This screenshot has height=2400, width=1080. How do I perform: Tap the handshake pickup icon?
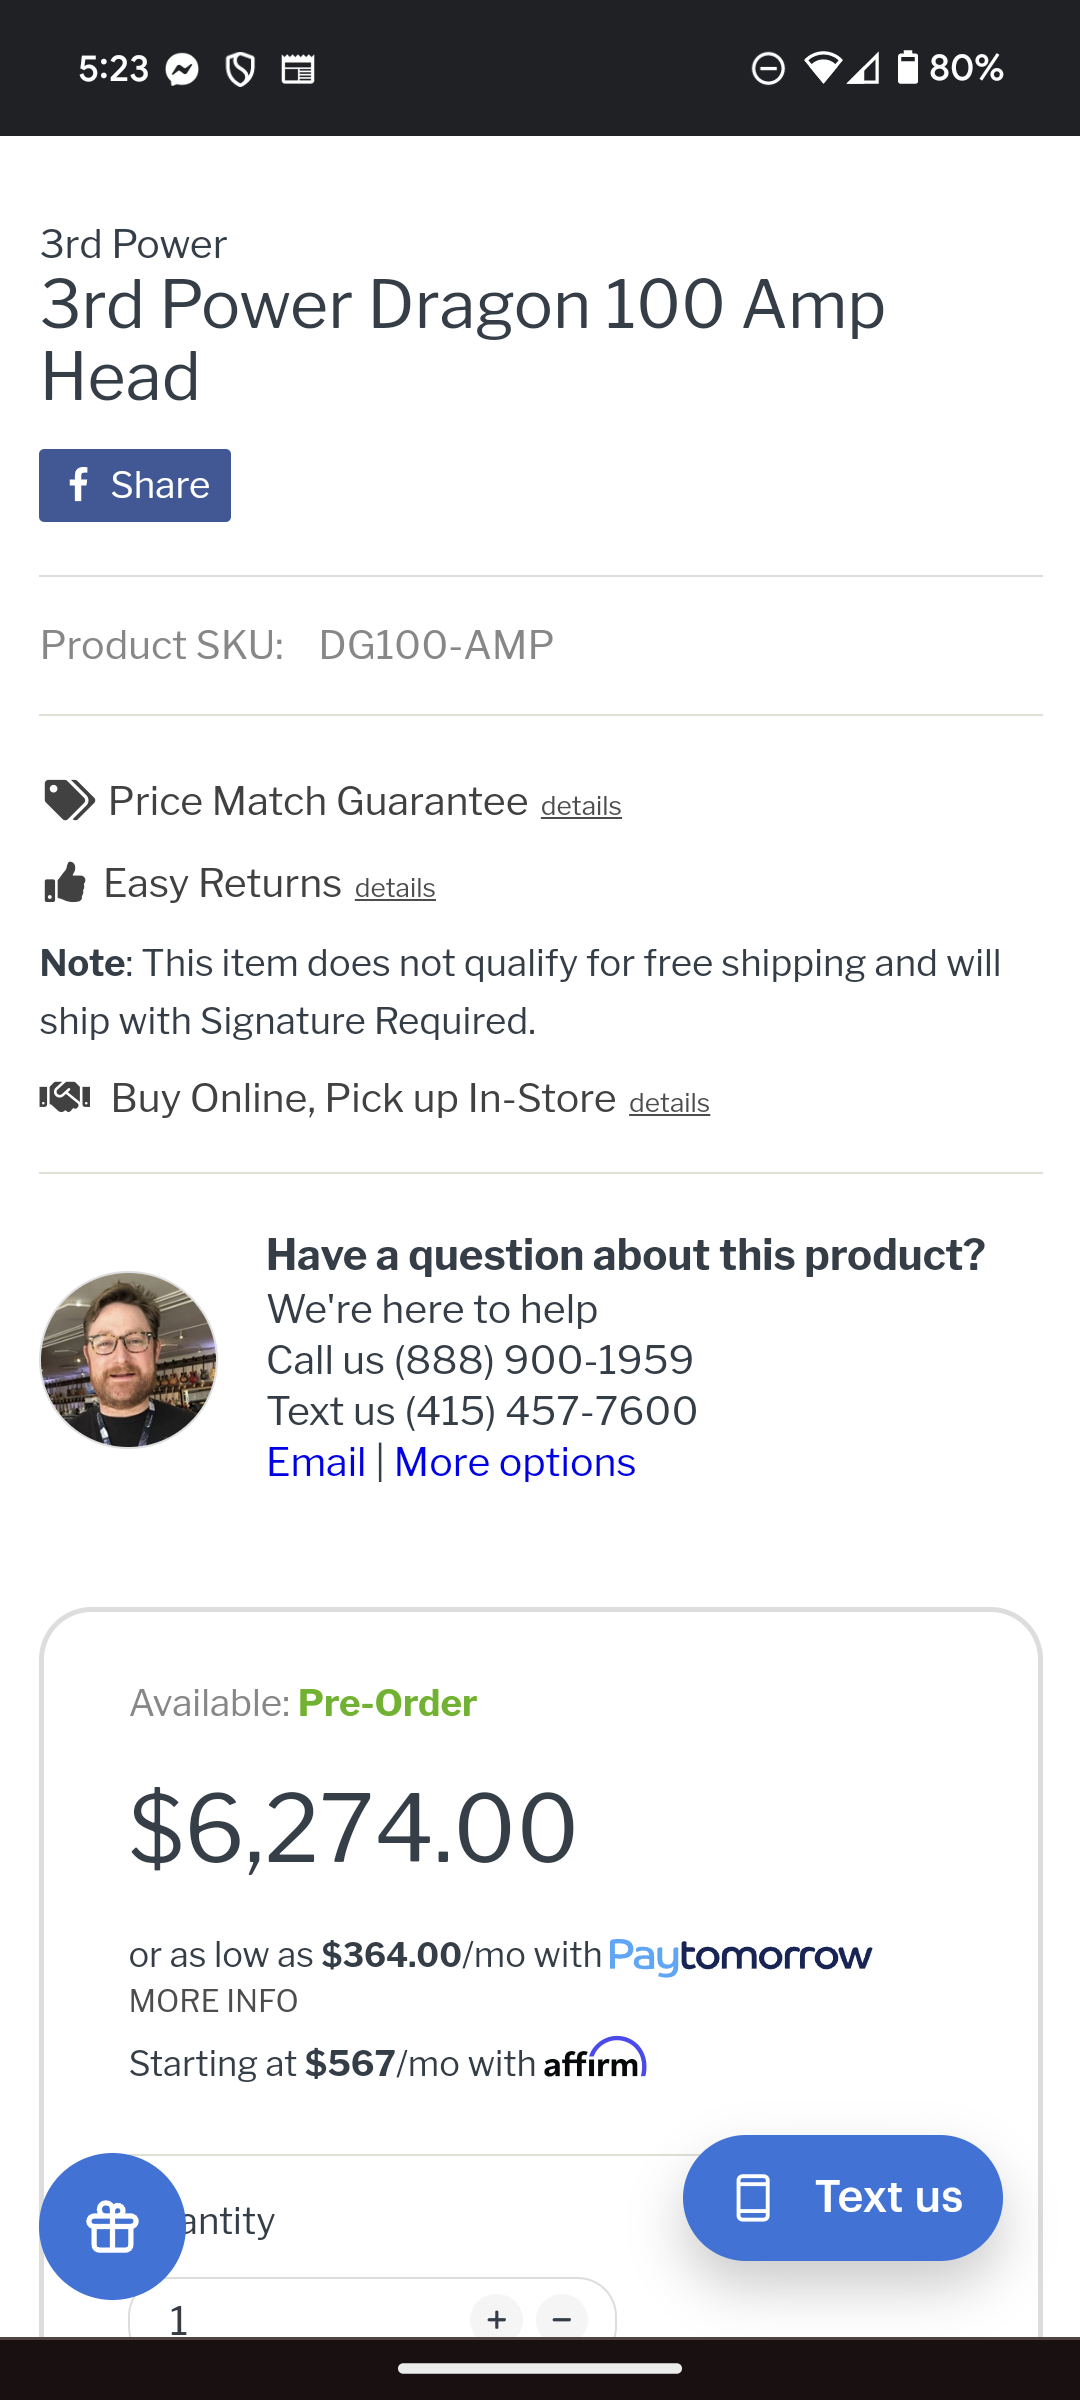[x=65, y=1097]
